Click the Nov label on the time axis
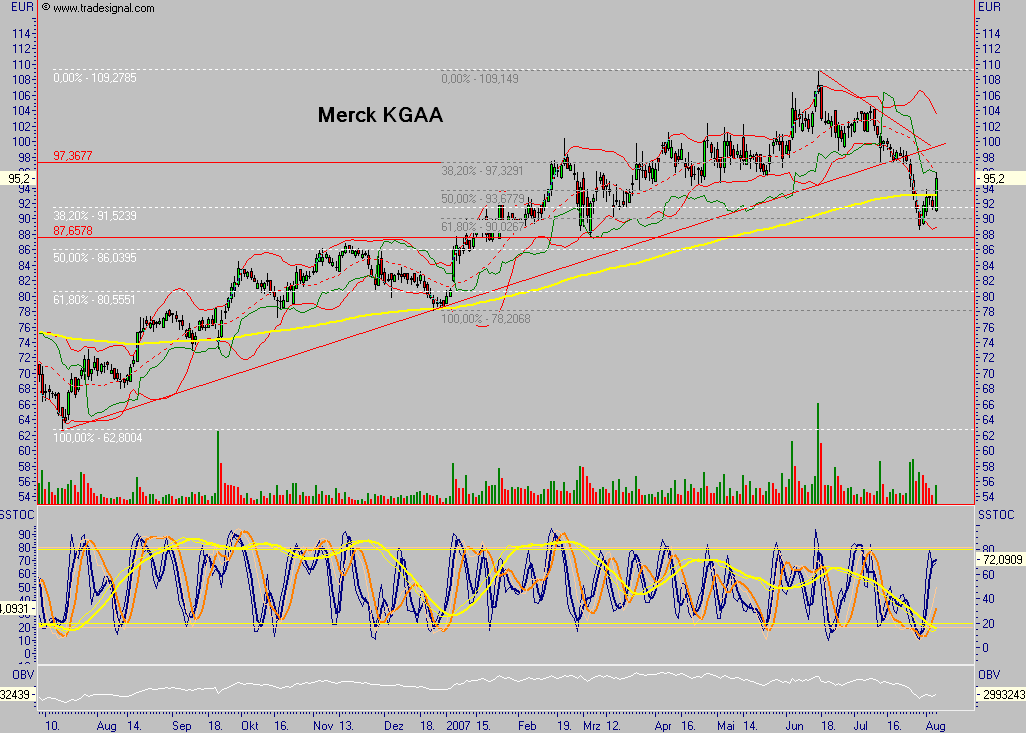 (323, 726)
